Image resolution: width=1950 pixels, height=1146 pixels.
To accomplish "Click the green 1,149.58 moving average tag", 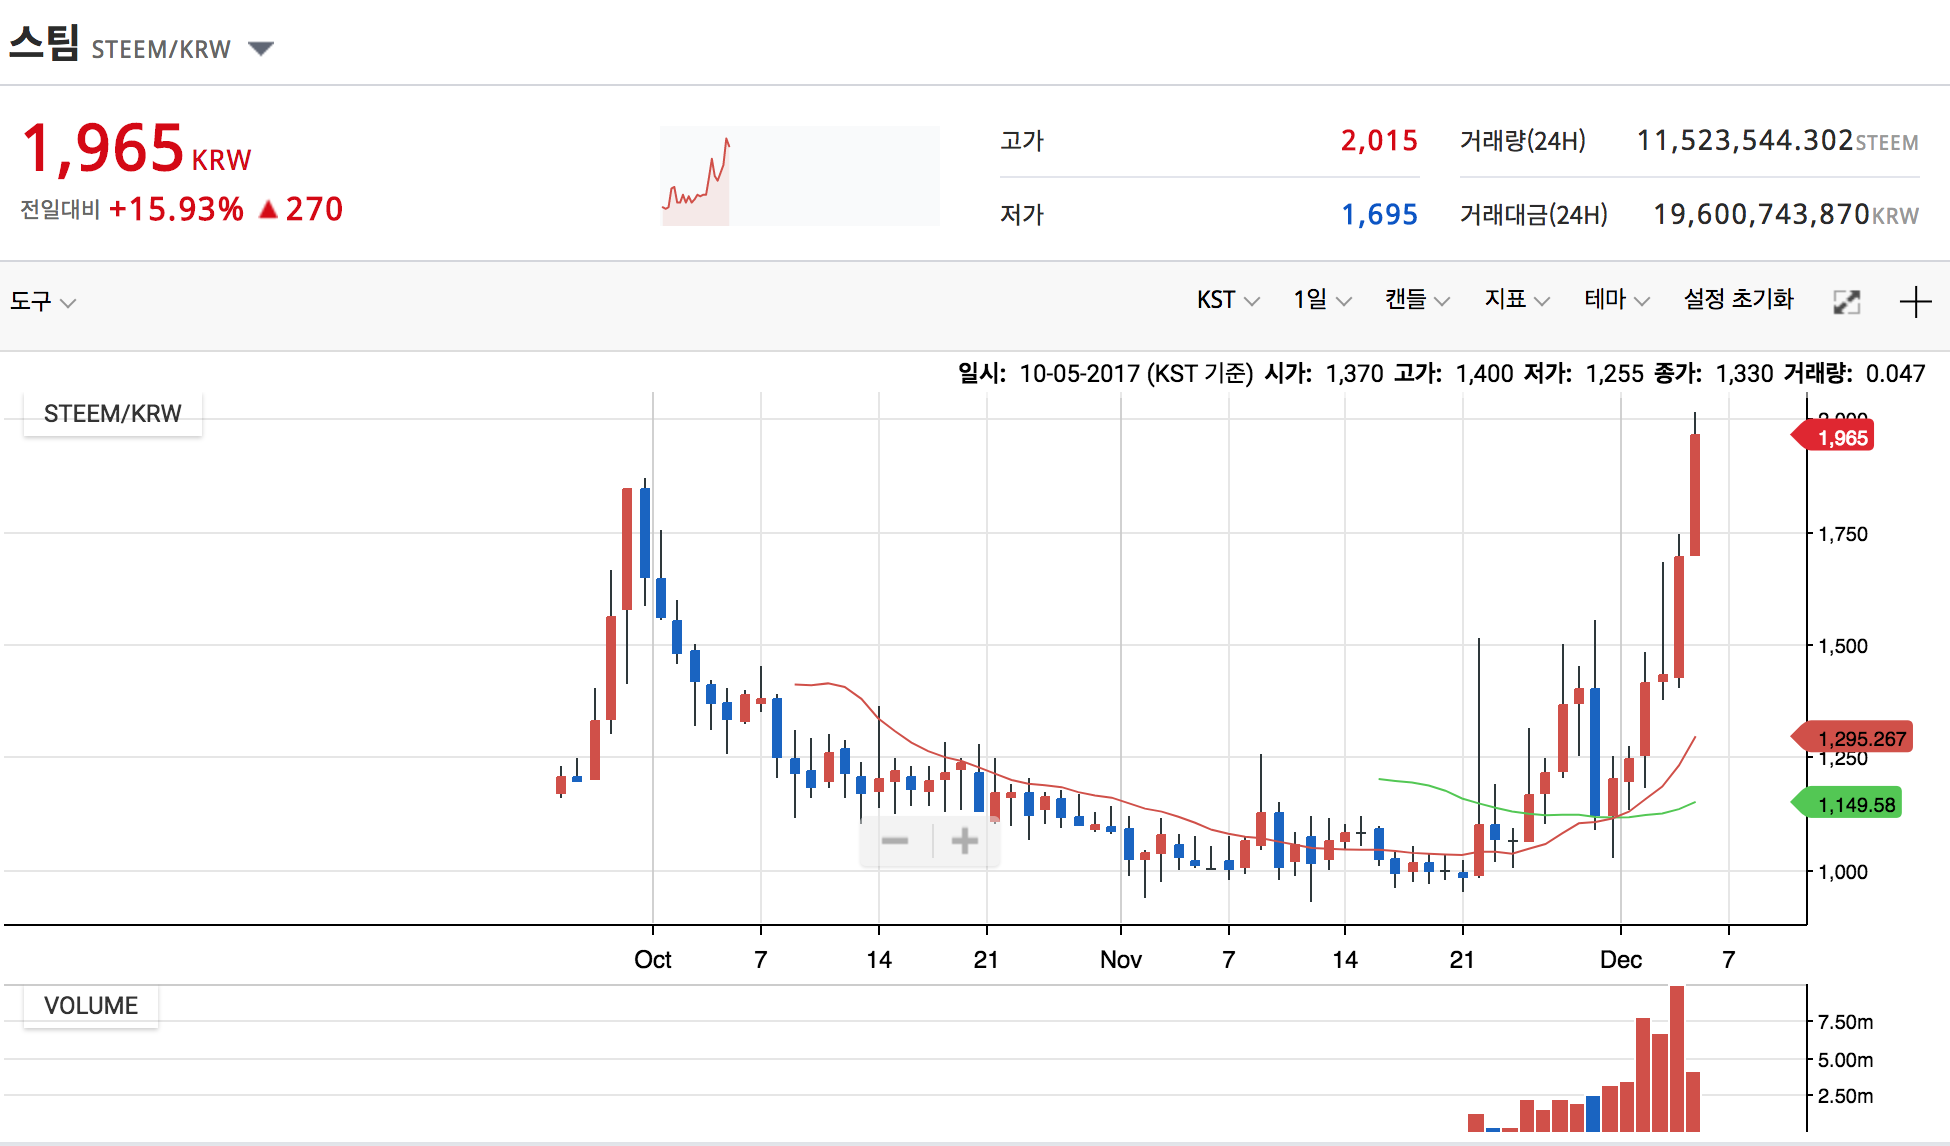I will (1847, 804).
